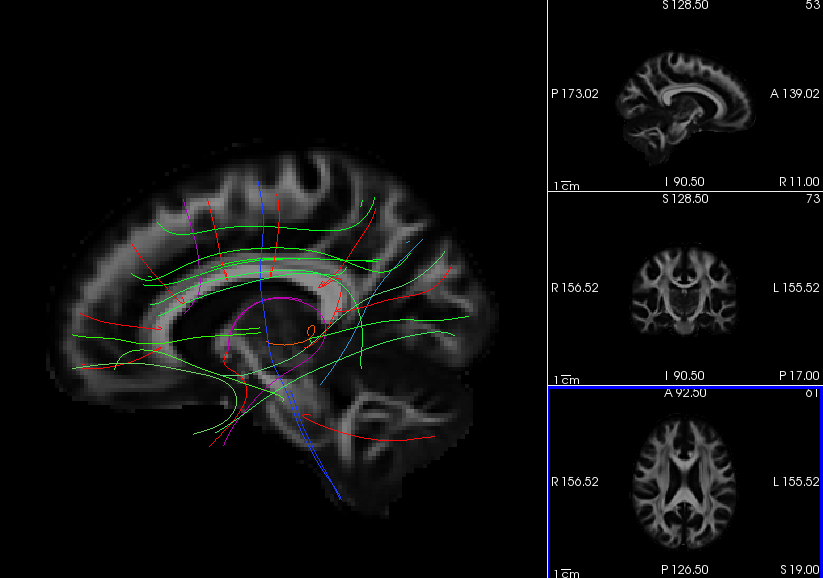This screenshot has width=823, height=578.
Task: Click the 1 cm scale bar in coronal panel
Action: pos(566,379)
